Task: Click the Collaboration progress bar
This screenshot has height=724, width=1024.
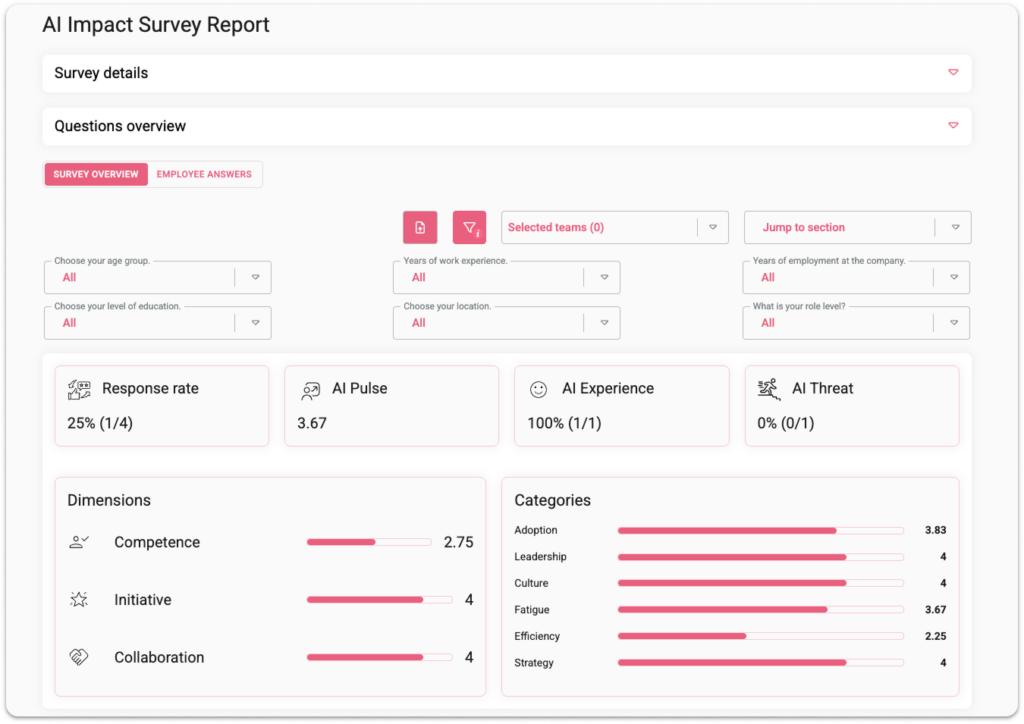Action: coord(379,657)
